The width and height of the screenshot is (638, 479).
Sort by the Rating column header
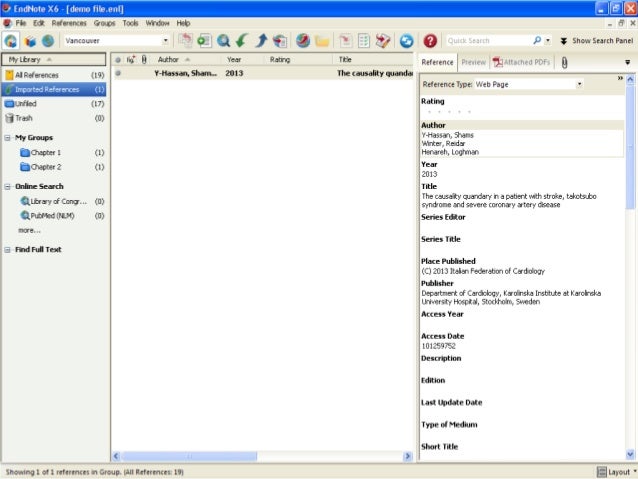tap(298, 60)
